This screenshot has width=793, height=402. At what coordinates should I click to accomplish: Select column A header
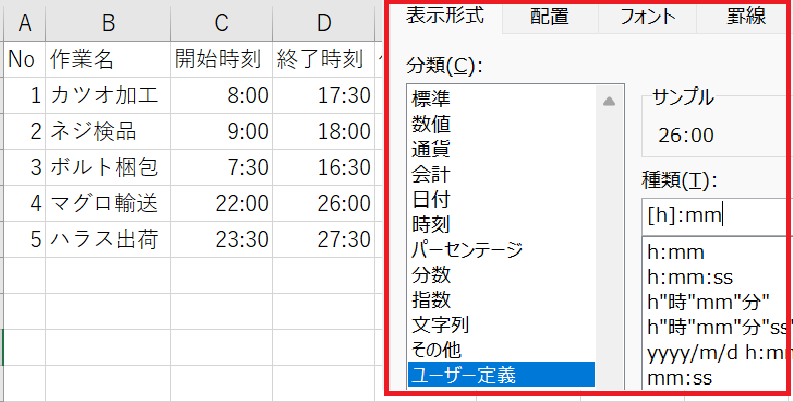24,22
